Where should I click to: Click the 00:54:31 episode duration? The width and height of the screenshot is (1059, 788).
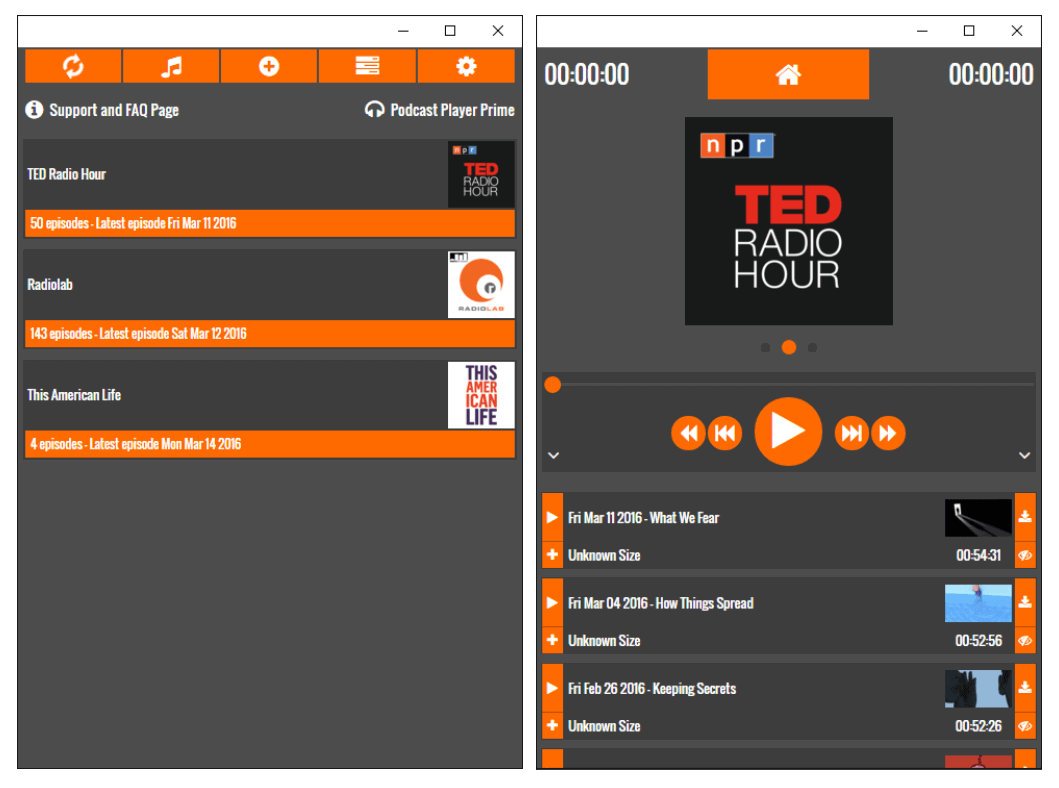979,555
